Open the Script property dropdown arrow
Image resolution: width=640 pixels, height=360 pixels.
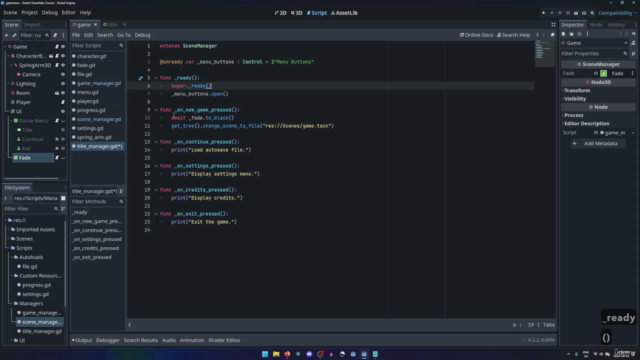[633, 133]
